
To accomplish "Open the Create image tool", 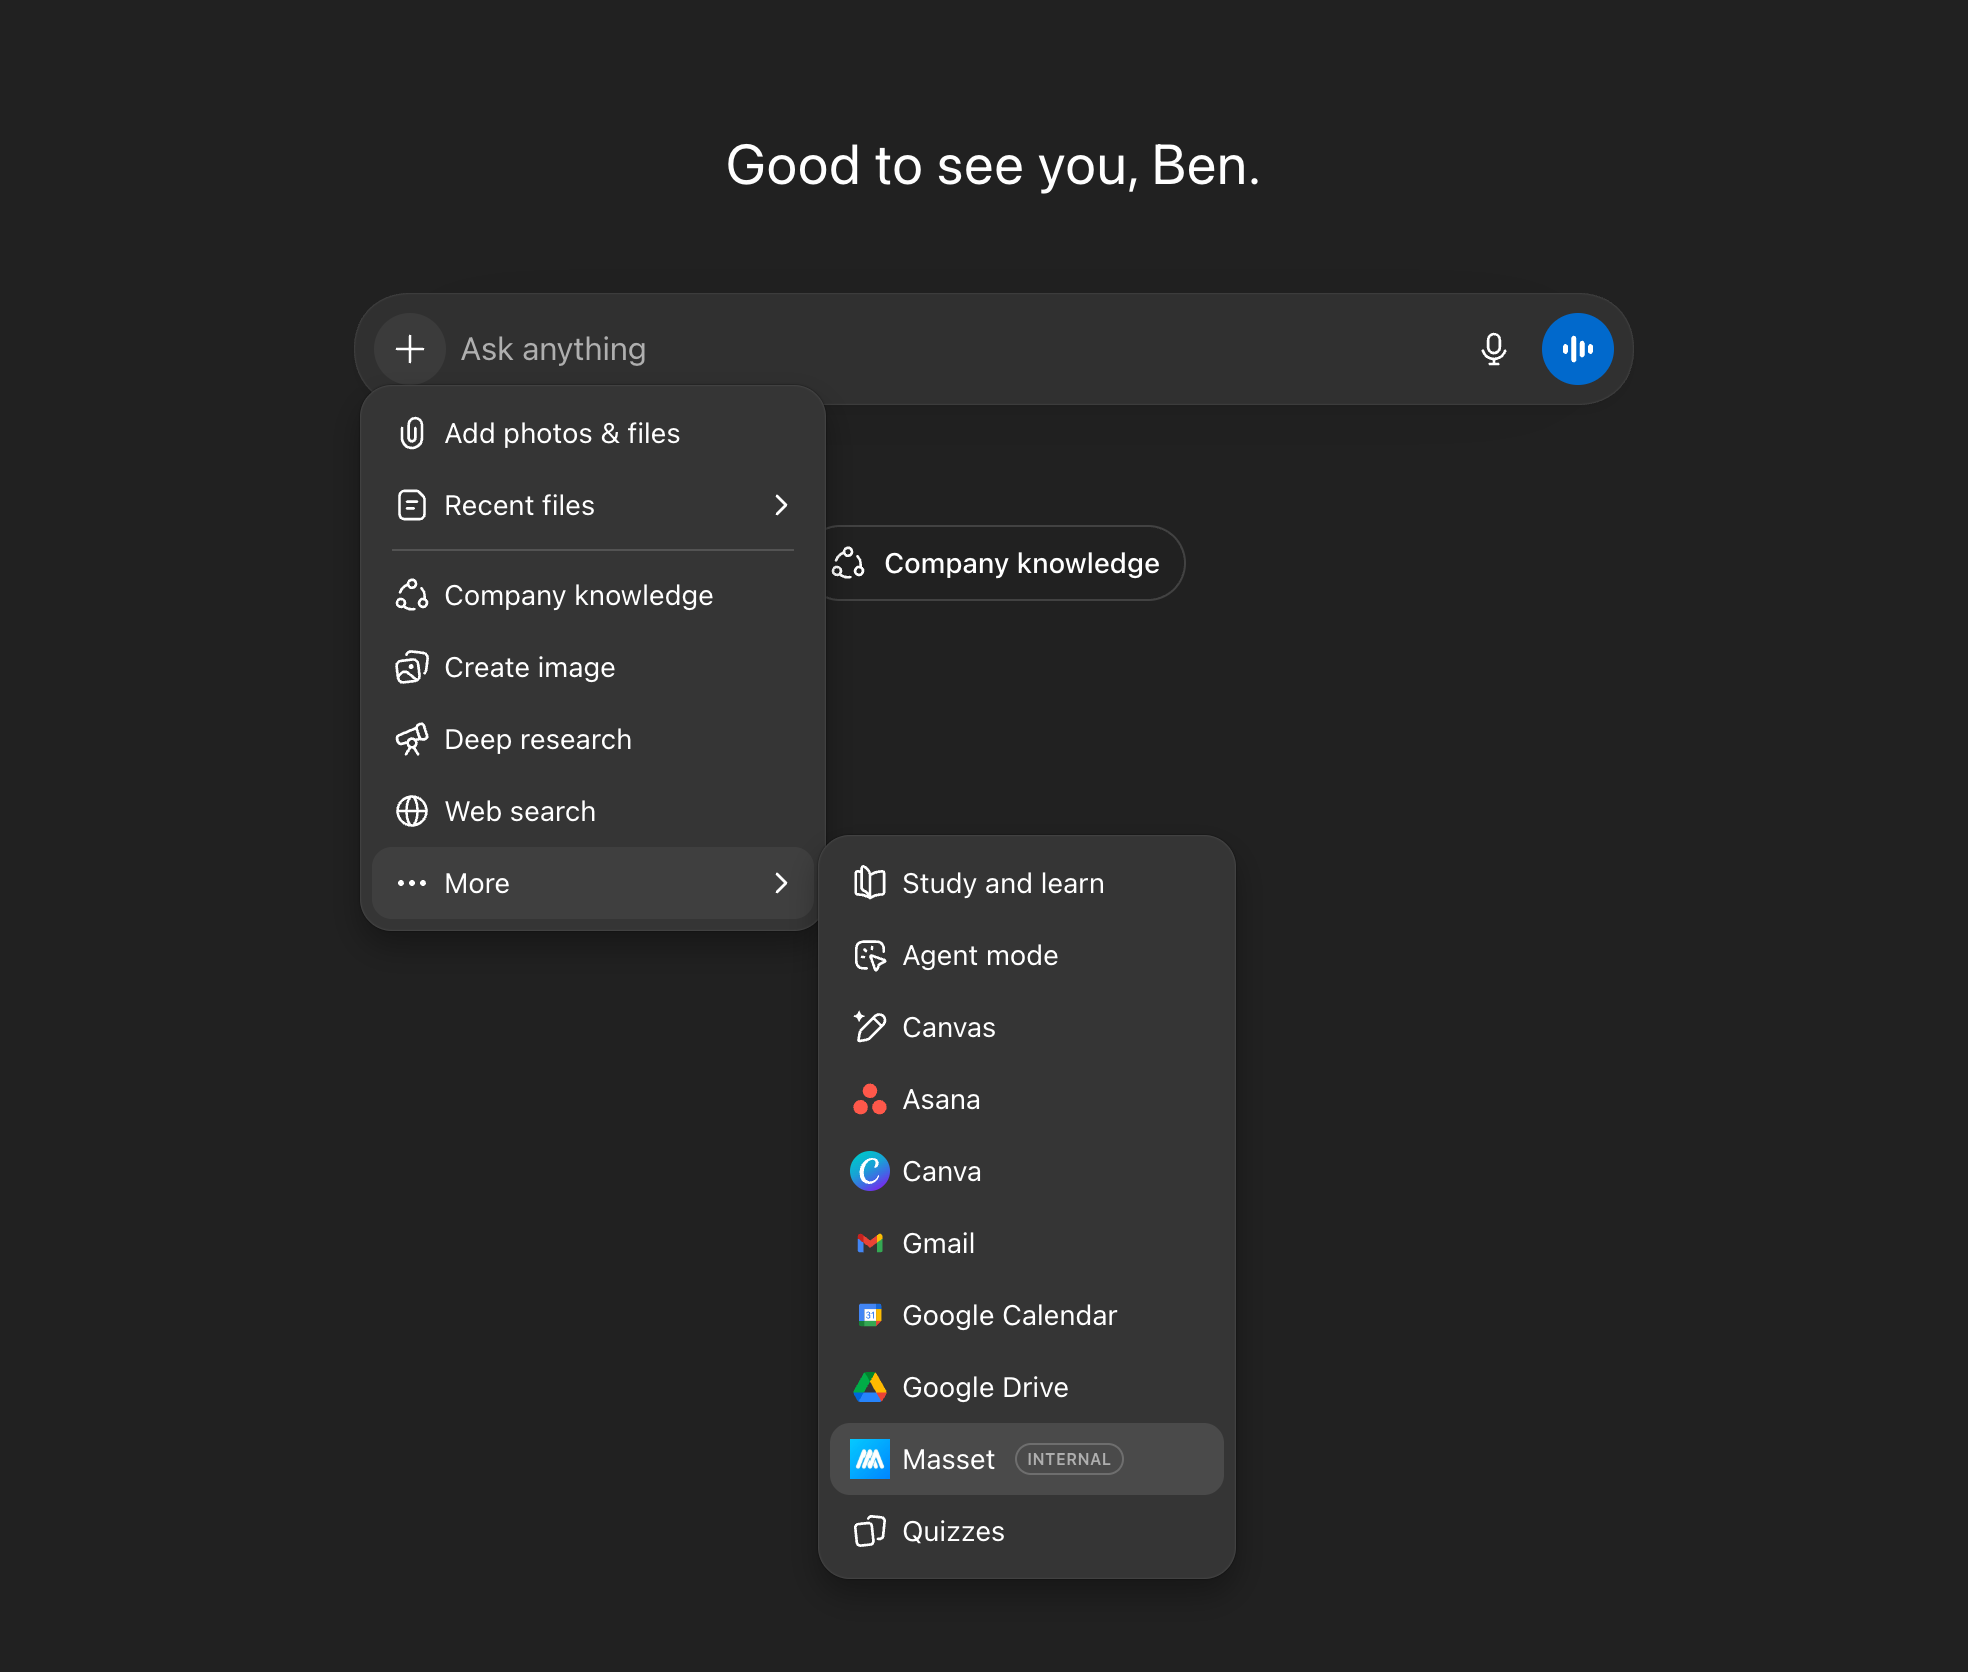I will pos(529,667).
